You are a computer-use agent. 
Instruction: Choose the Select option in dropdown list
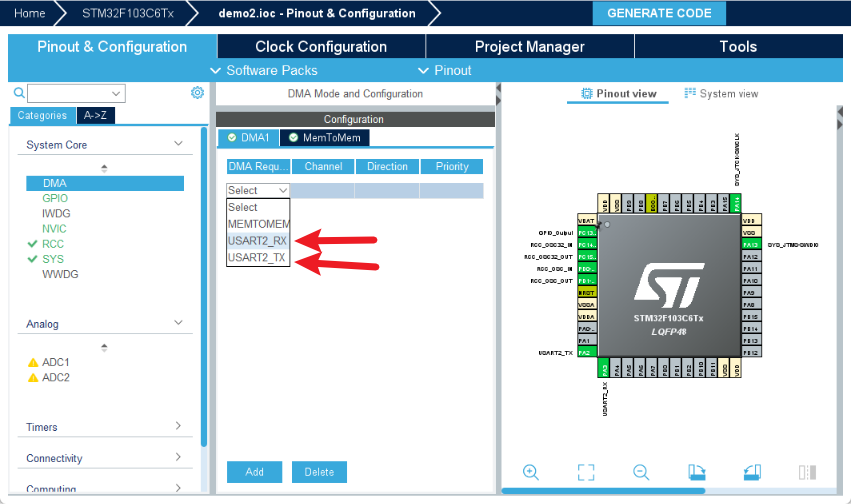click(x=258, y=207)
